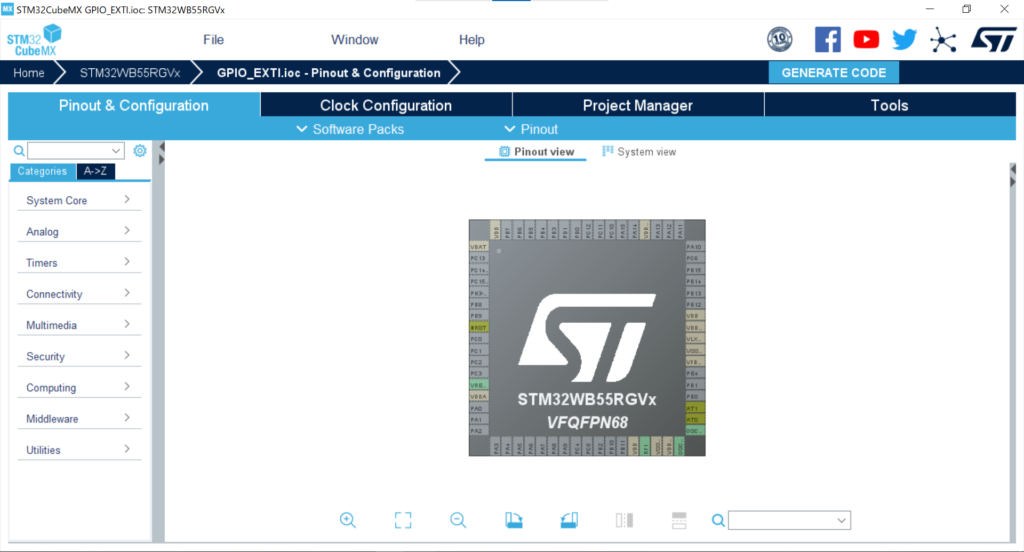Expand the left categories panel arrow
Image resolution: width=1024 pixels, height=552 pixels.
(x=161, y=159)
